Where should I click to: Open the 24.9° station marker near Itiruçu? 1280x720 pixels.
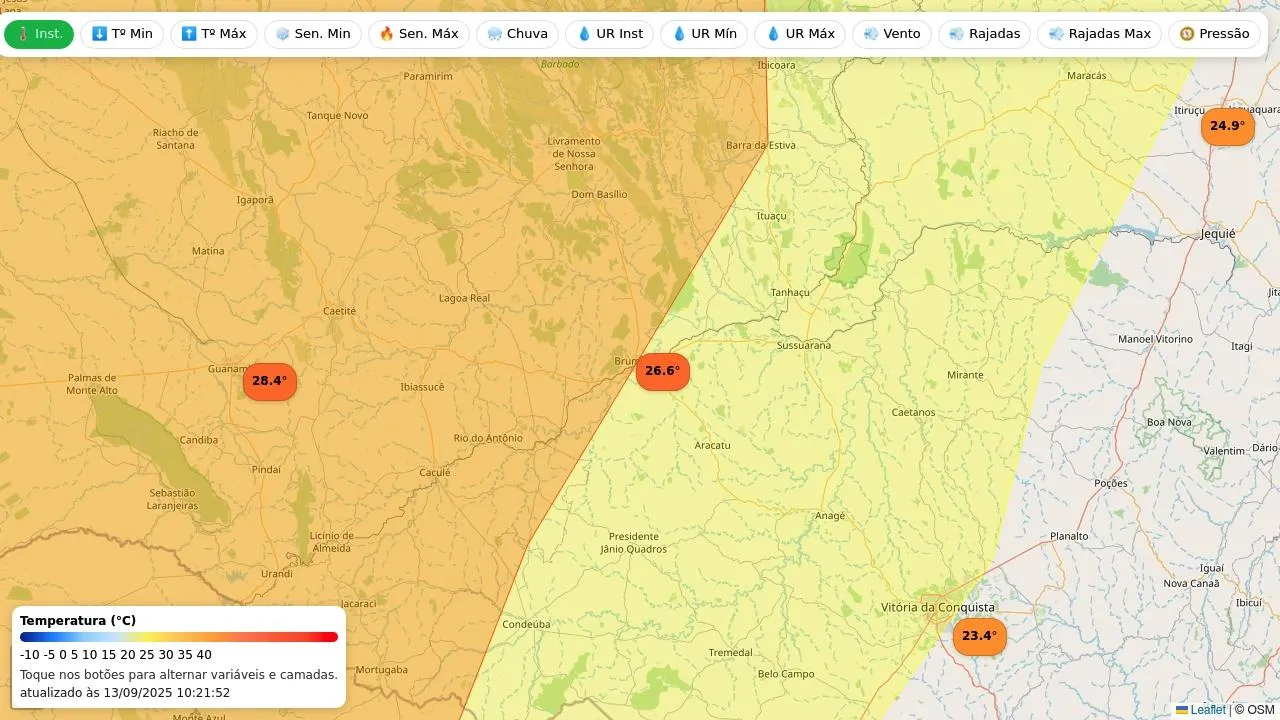pos(1227,126)
